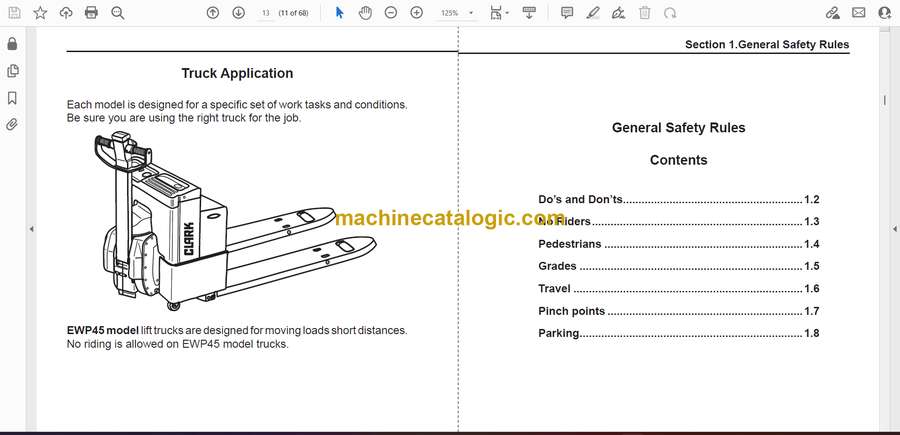This screenshot has width=900, height=435.
Task: Expand the right tools pane arrow
Action: [894, 229]
